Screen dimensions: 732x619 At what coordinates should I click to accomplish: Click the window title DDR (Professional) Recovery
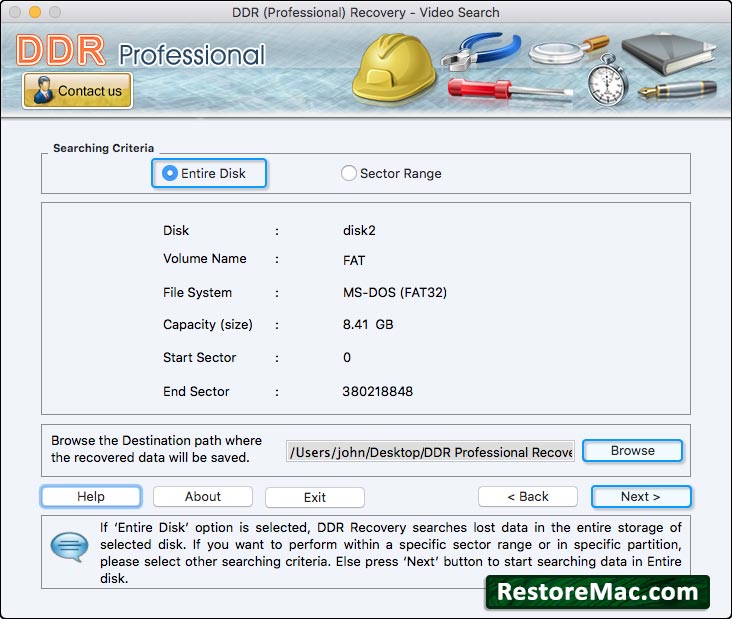366,12
